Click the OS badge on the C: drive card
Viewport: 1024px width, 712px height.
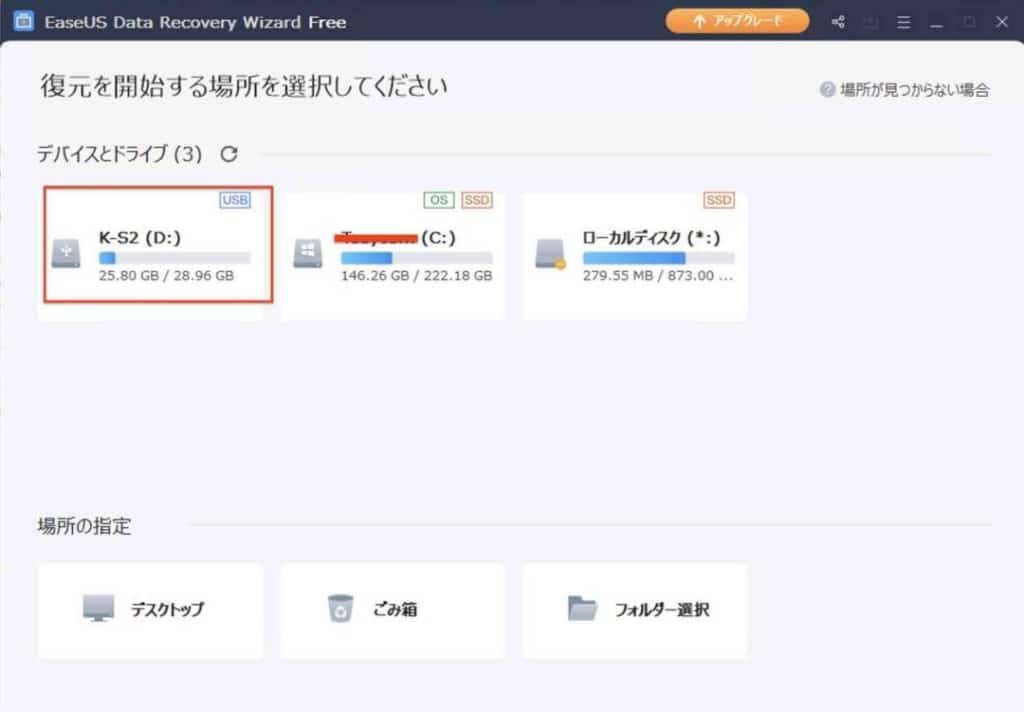point(438,200)
